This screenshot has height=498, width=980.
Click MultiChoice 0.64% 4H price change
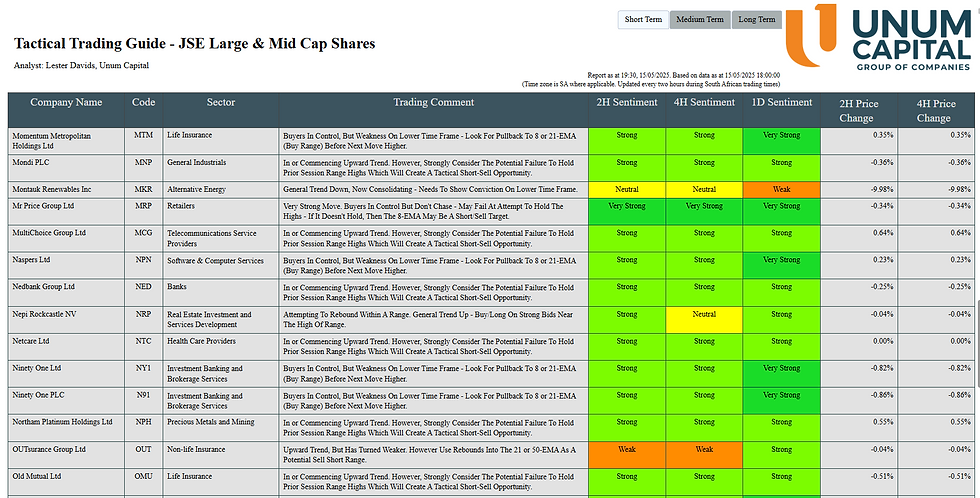[x=960, y=233]
